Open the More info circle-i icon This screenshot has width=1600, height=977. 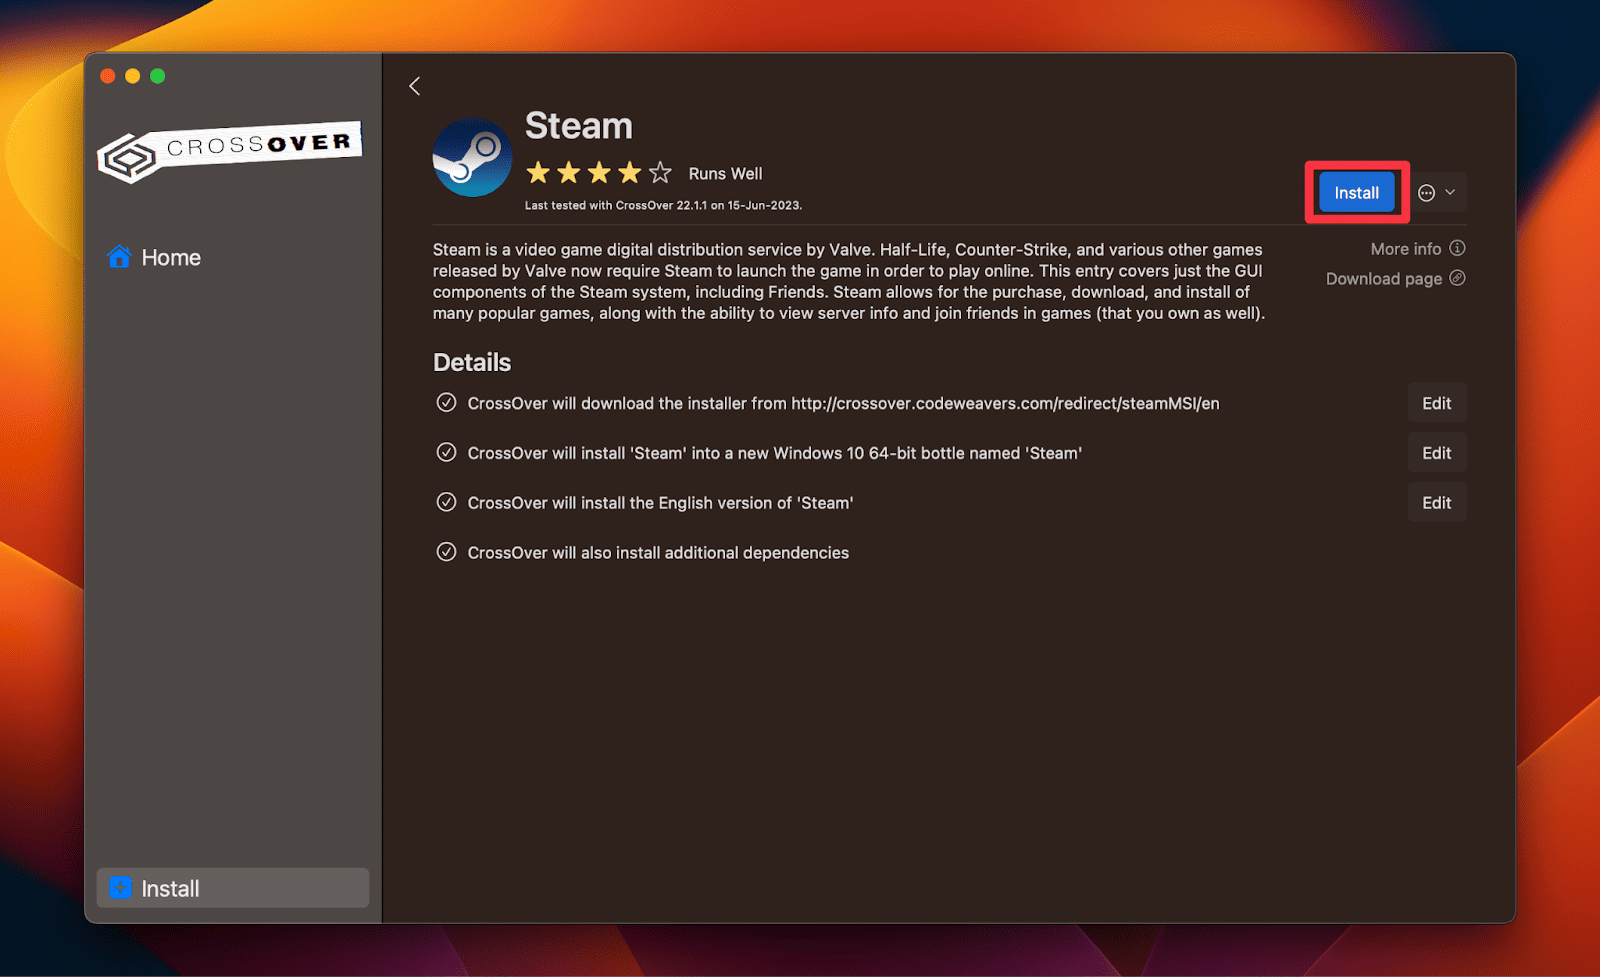[1457, 248]
